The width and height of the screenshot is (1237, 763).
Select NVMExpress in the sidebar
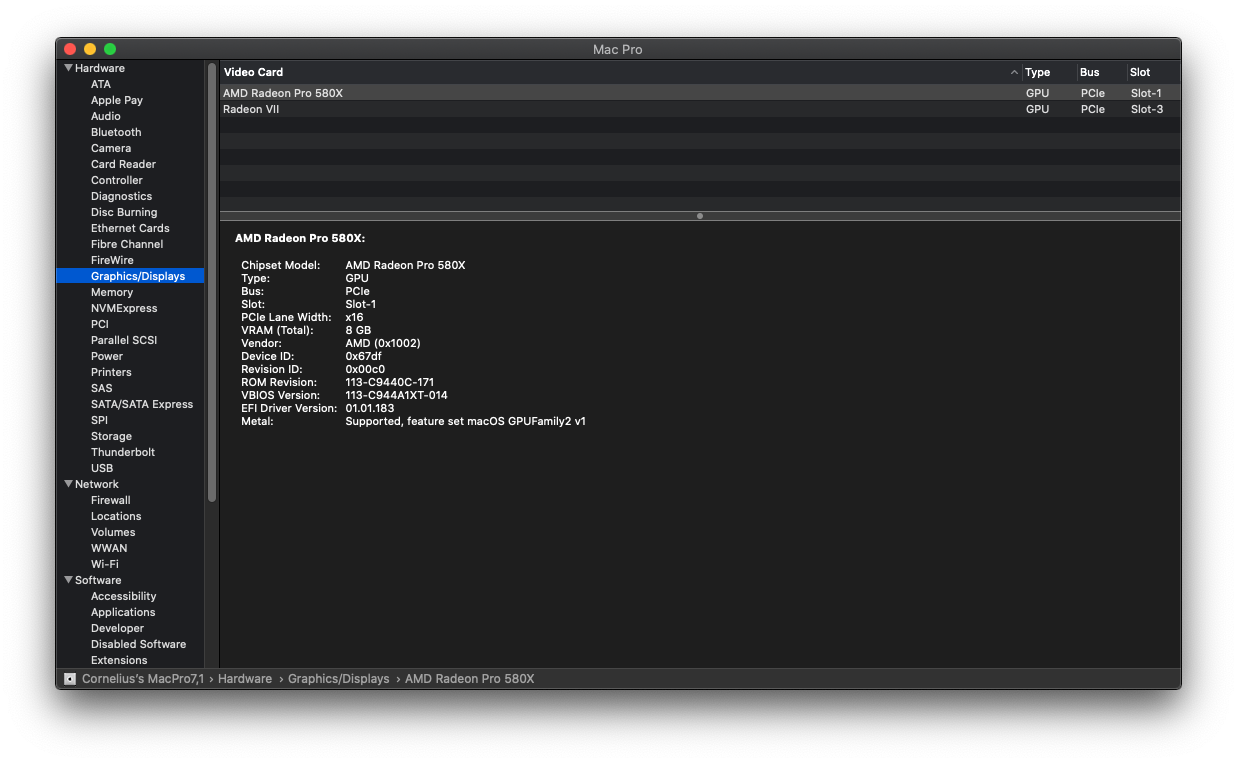click(124, 308)
